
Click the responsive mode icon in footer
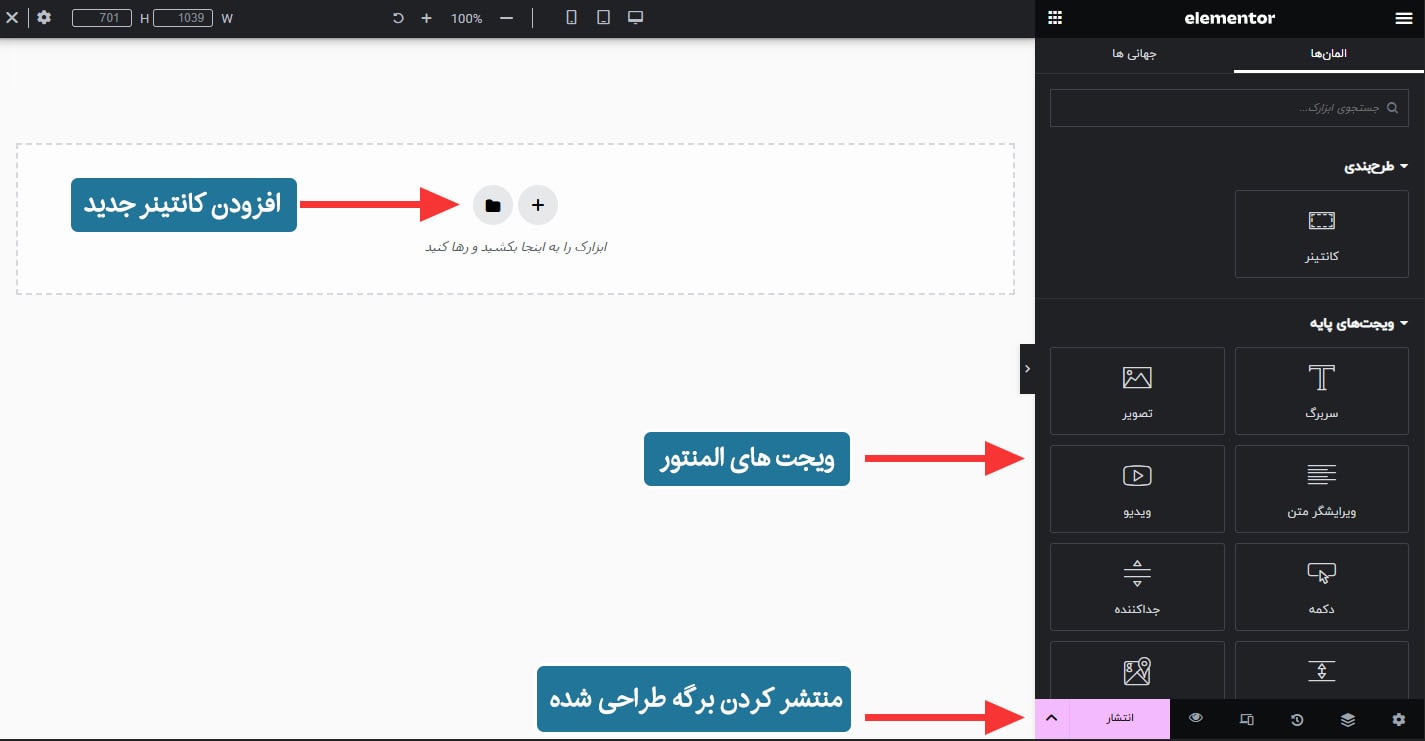click(1246, 719)
